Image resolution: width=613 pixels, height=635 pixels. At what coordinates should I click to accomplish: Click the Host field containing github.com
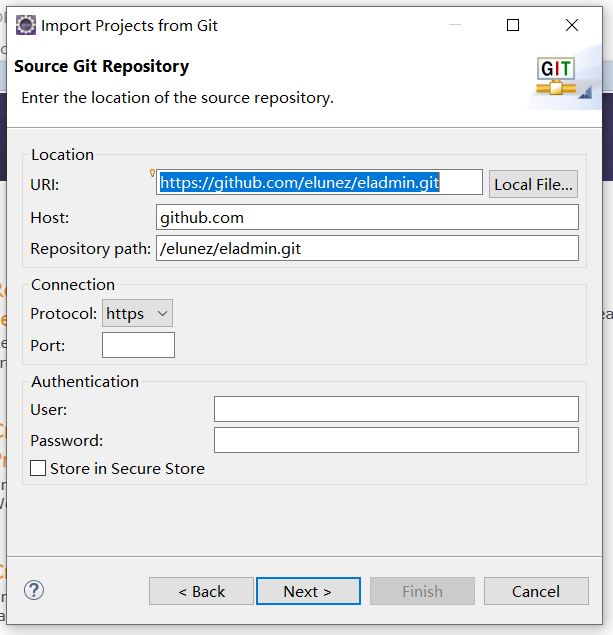[x=367, y=217]
